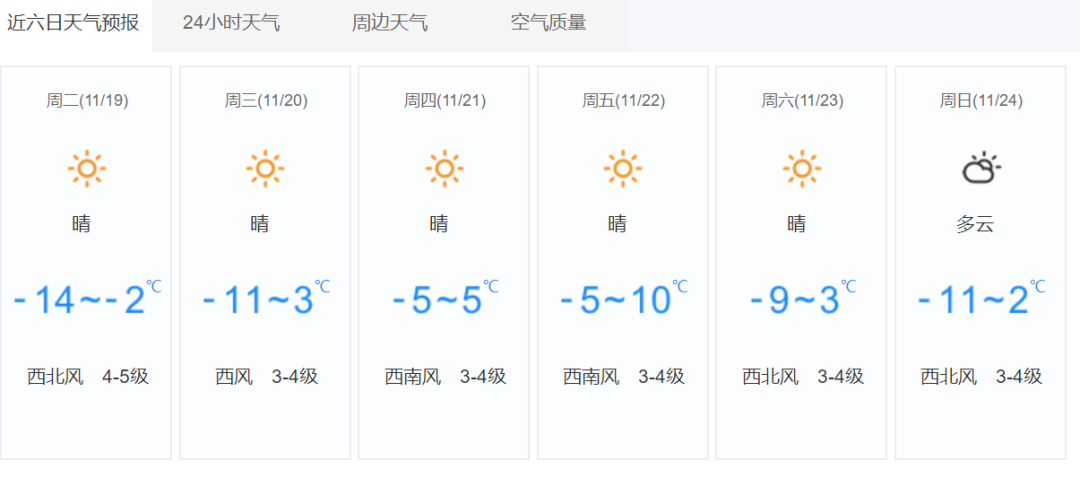Click the sunny icon for Thursday 11/21
Screen dimensions: 1080x478
point(444,168)
